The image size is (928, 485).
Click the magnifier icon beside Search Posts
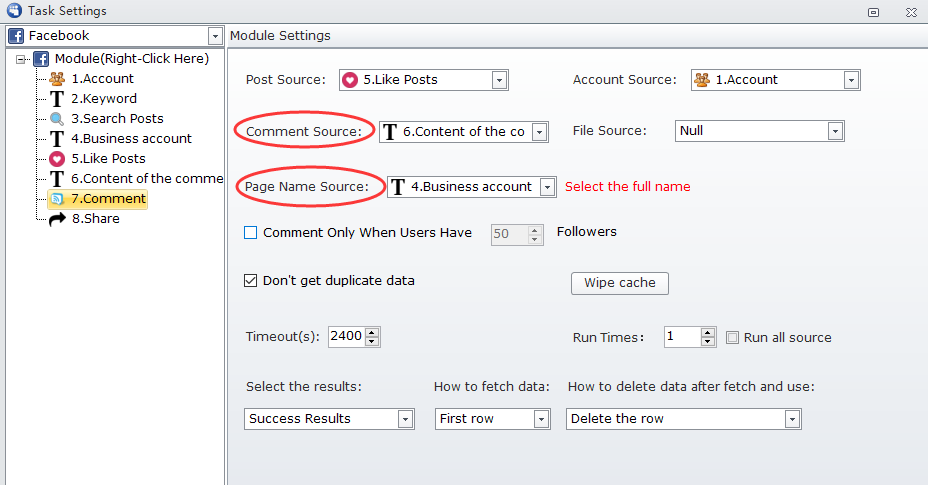pyautogui.click(x=57, y=119)
